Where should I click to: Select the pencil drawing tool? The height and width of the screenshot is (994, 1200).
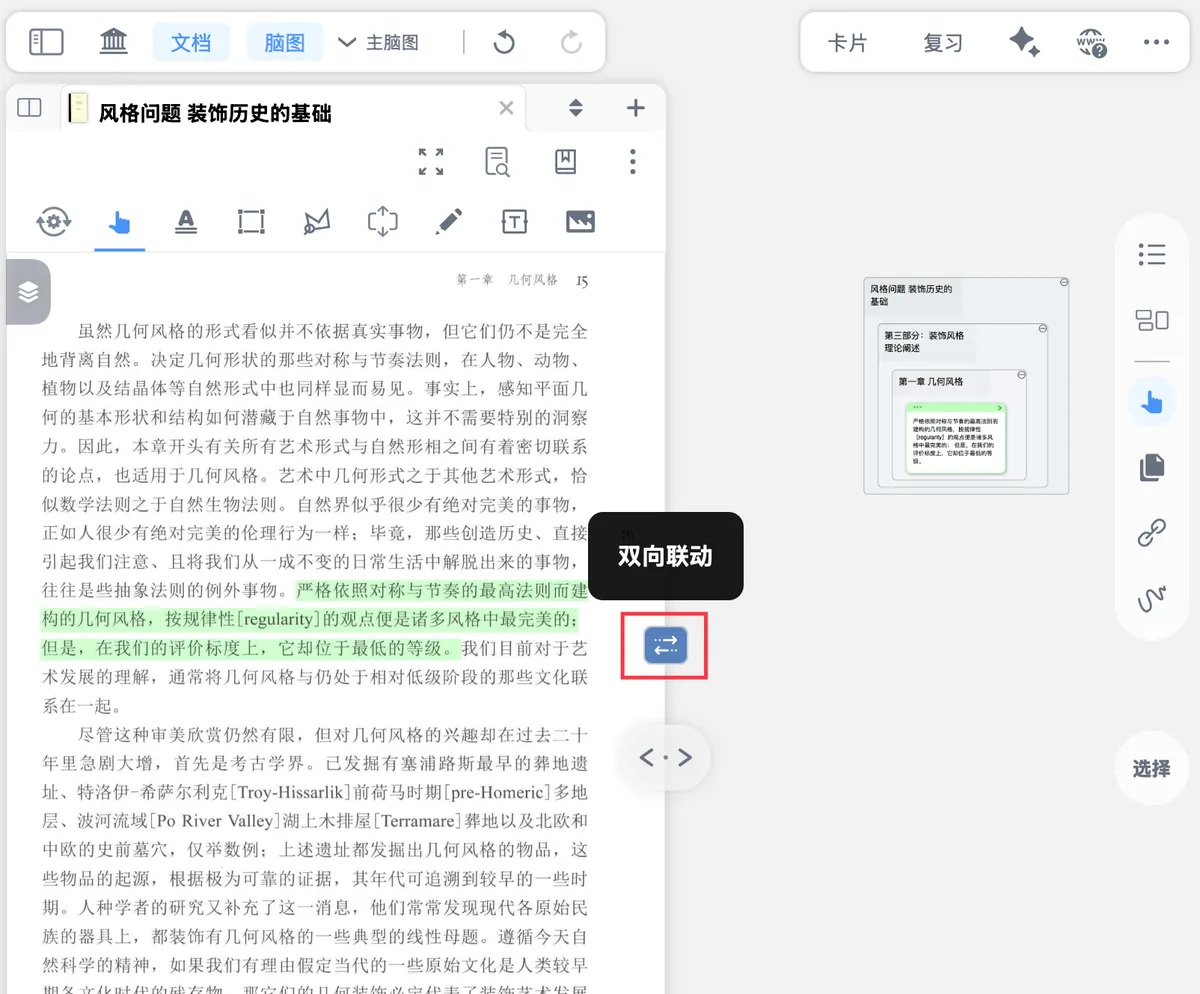(x=449, y=221)
